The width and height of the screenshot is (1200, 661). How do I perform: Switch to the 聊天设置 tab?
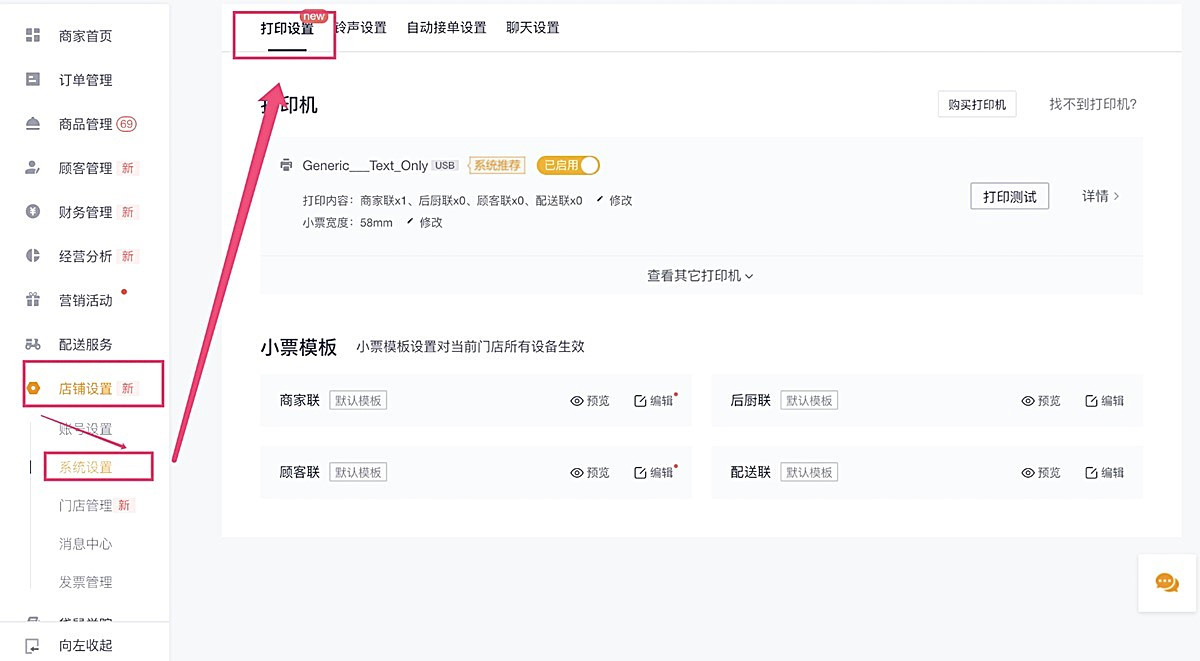point(533,28)
